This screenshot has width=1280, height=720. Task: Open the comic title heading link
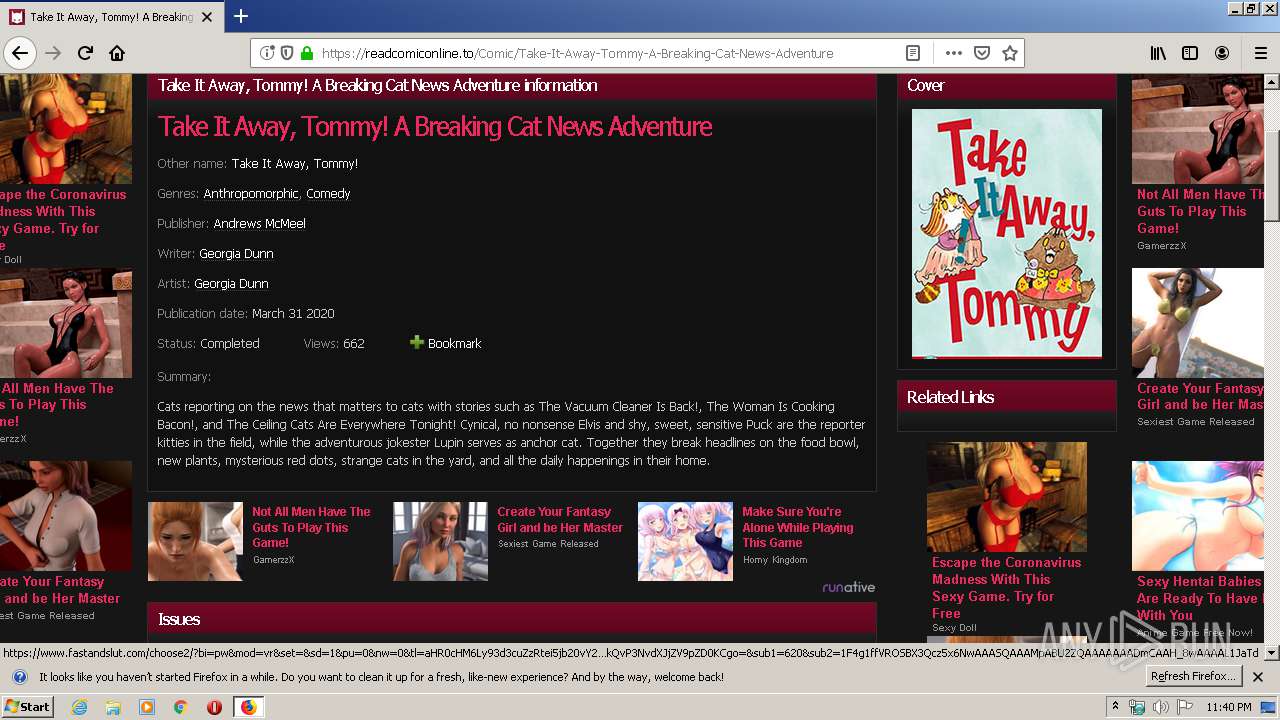[x=435, y=127]
